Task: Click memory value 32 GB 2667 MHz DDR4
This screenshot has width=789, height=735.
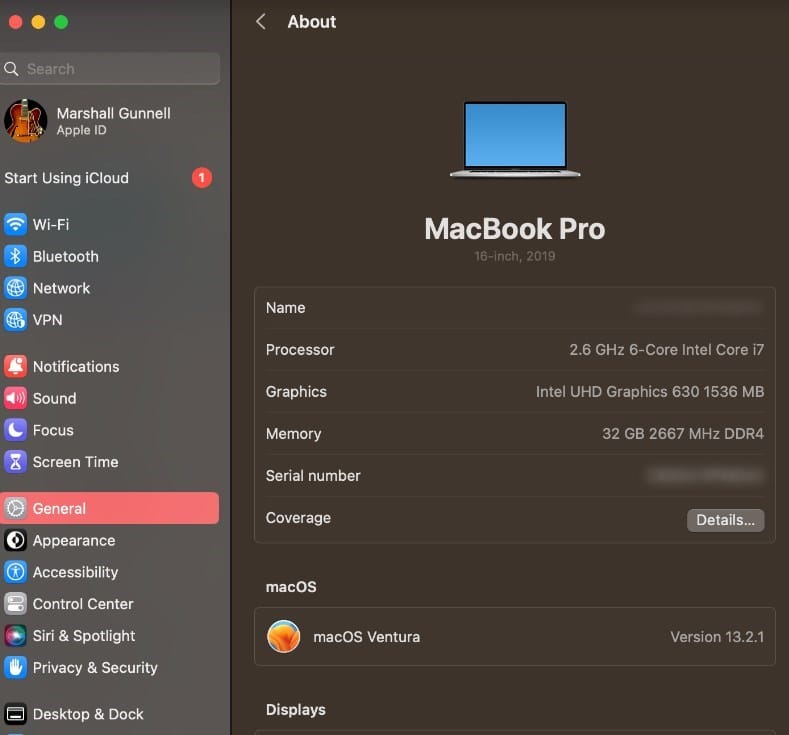Action: (x=683, y=433)
